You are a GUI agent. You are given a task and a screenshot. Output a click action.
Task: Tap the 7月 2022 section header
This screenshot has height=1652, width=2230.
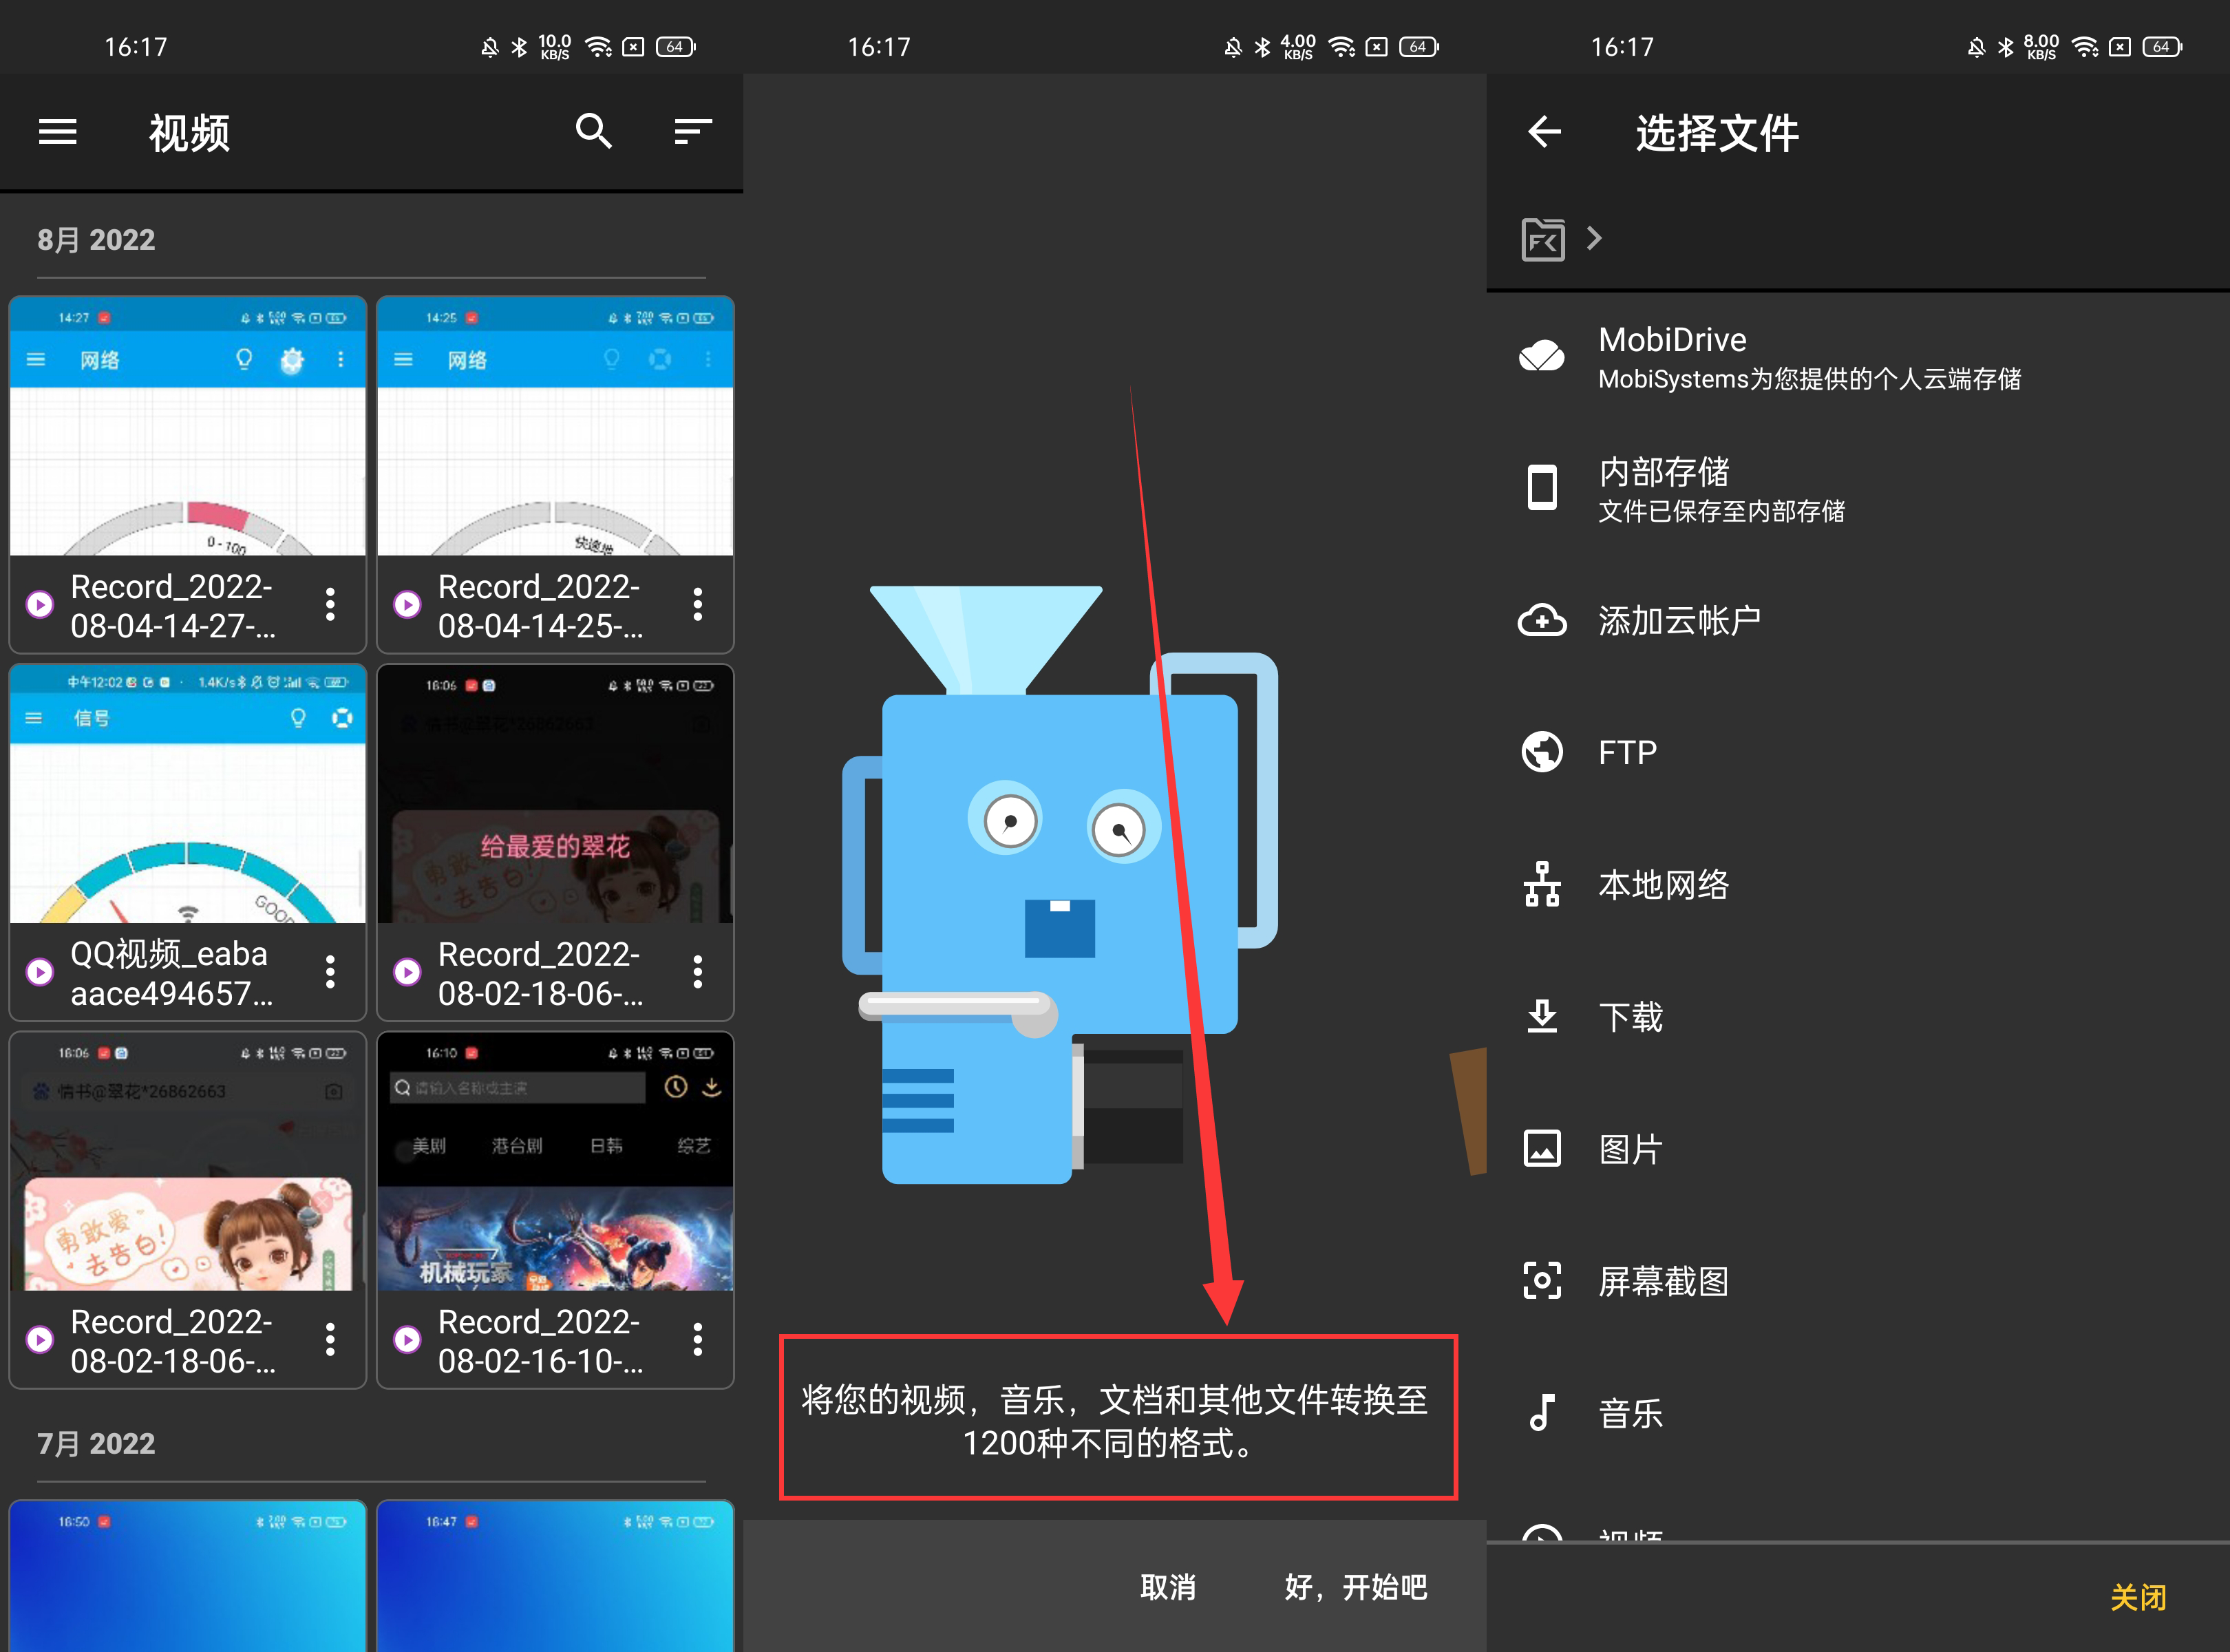point(96,1444)
